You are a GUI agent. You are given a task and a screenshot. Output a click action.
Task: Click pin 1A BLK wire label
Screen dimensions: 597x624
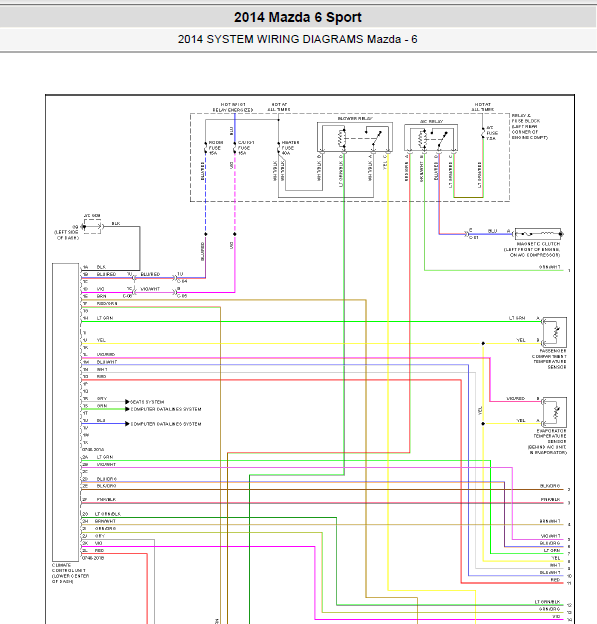101,267
